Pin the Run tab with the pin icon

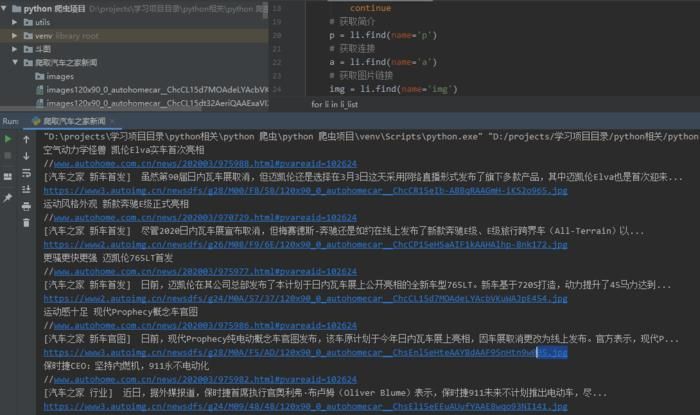click(x=8, y=198)
